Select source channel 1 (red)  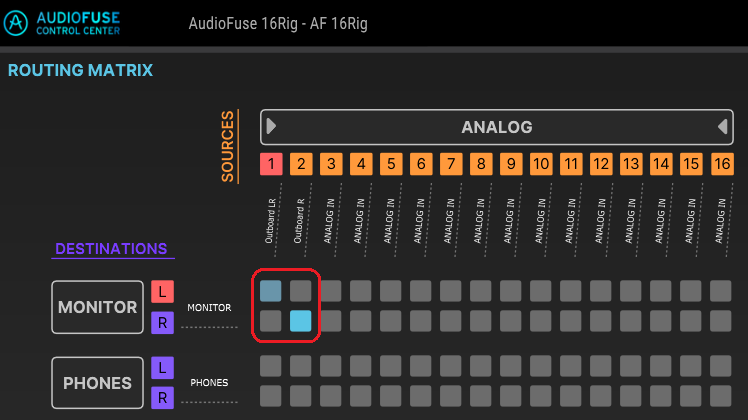click(271, 164)
